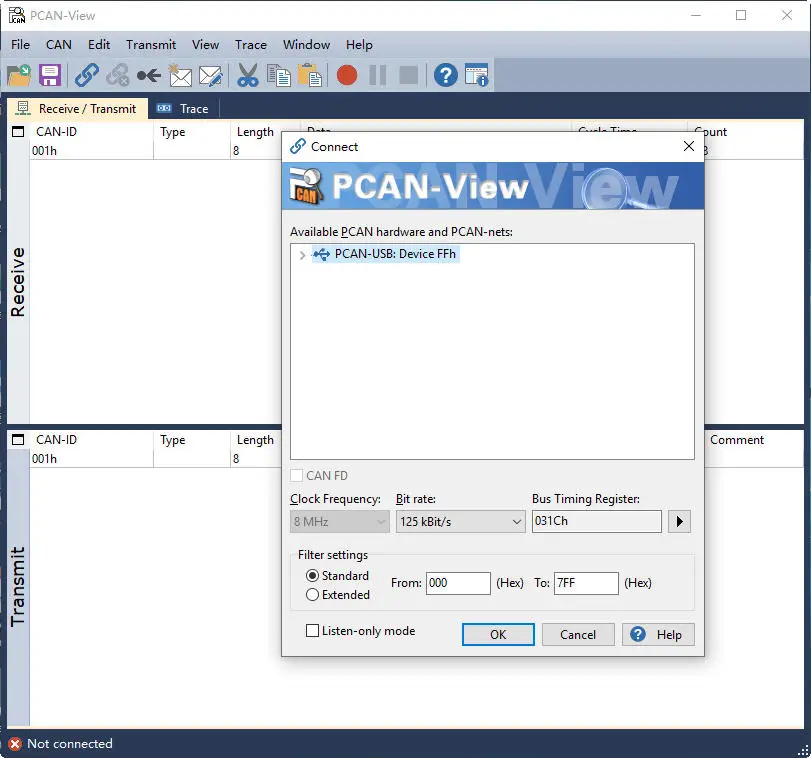Click the Edit Message envelope with pencil
The width and height of the screenshot is (811, 758).
click(x=211, y=75)
